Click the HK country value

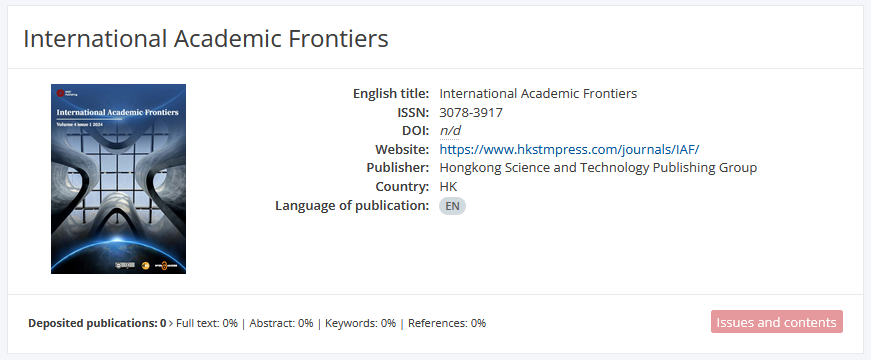click(448, 187)
